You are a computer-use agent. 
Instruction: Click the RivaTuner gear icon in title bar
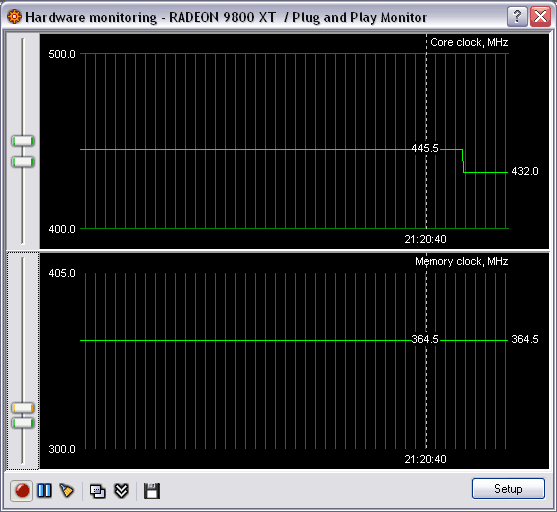(x=14, y=17)
